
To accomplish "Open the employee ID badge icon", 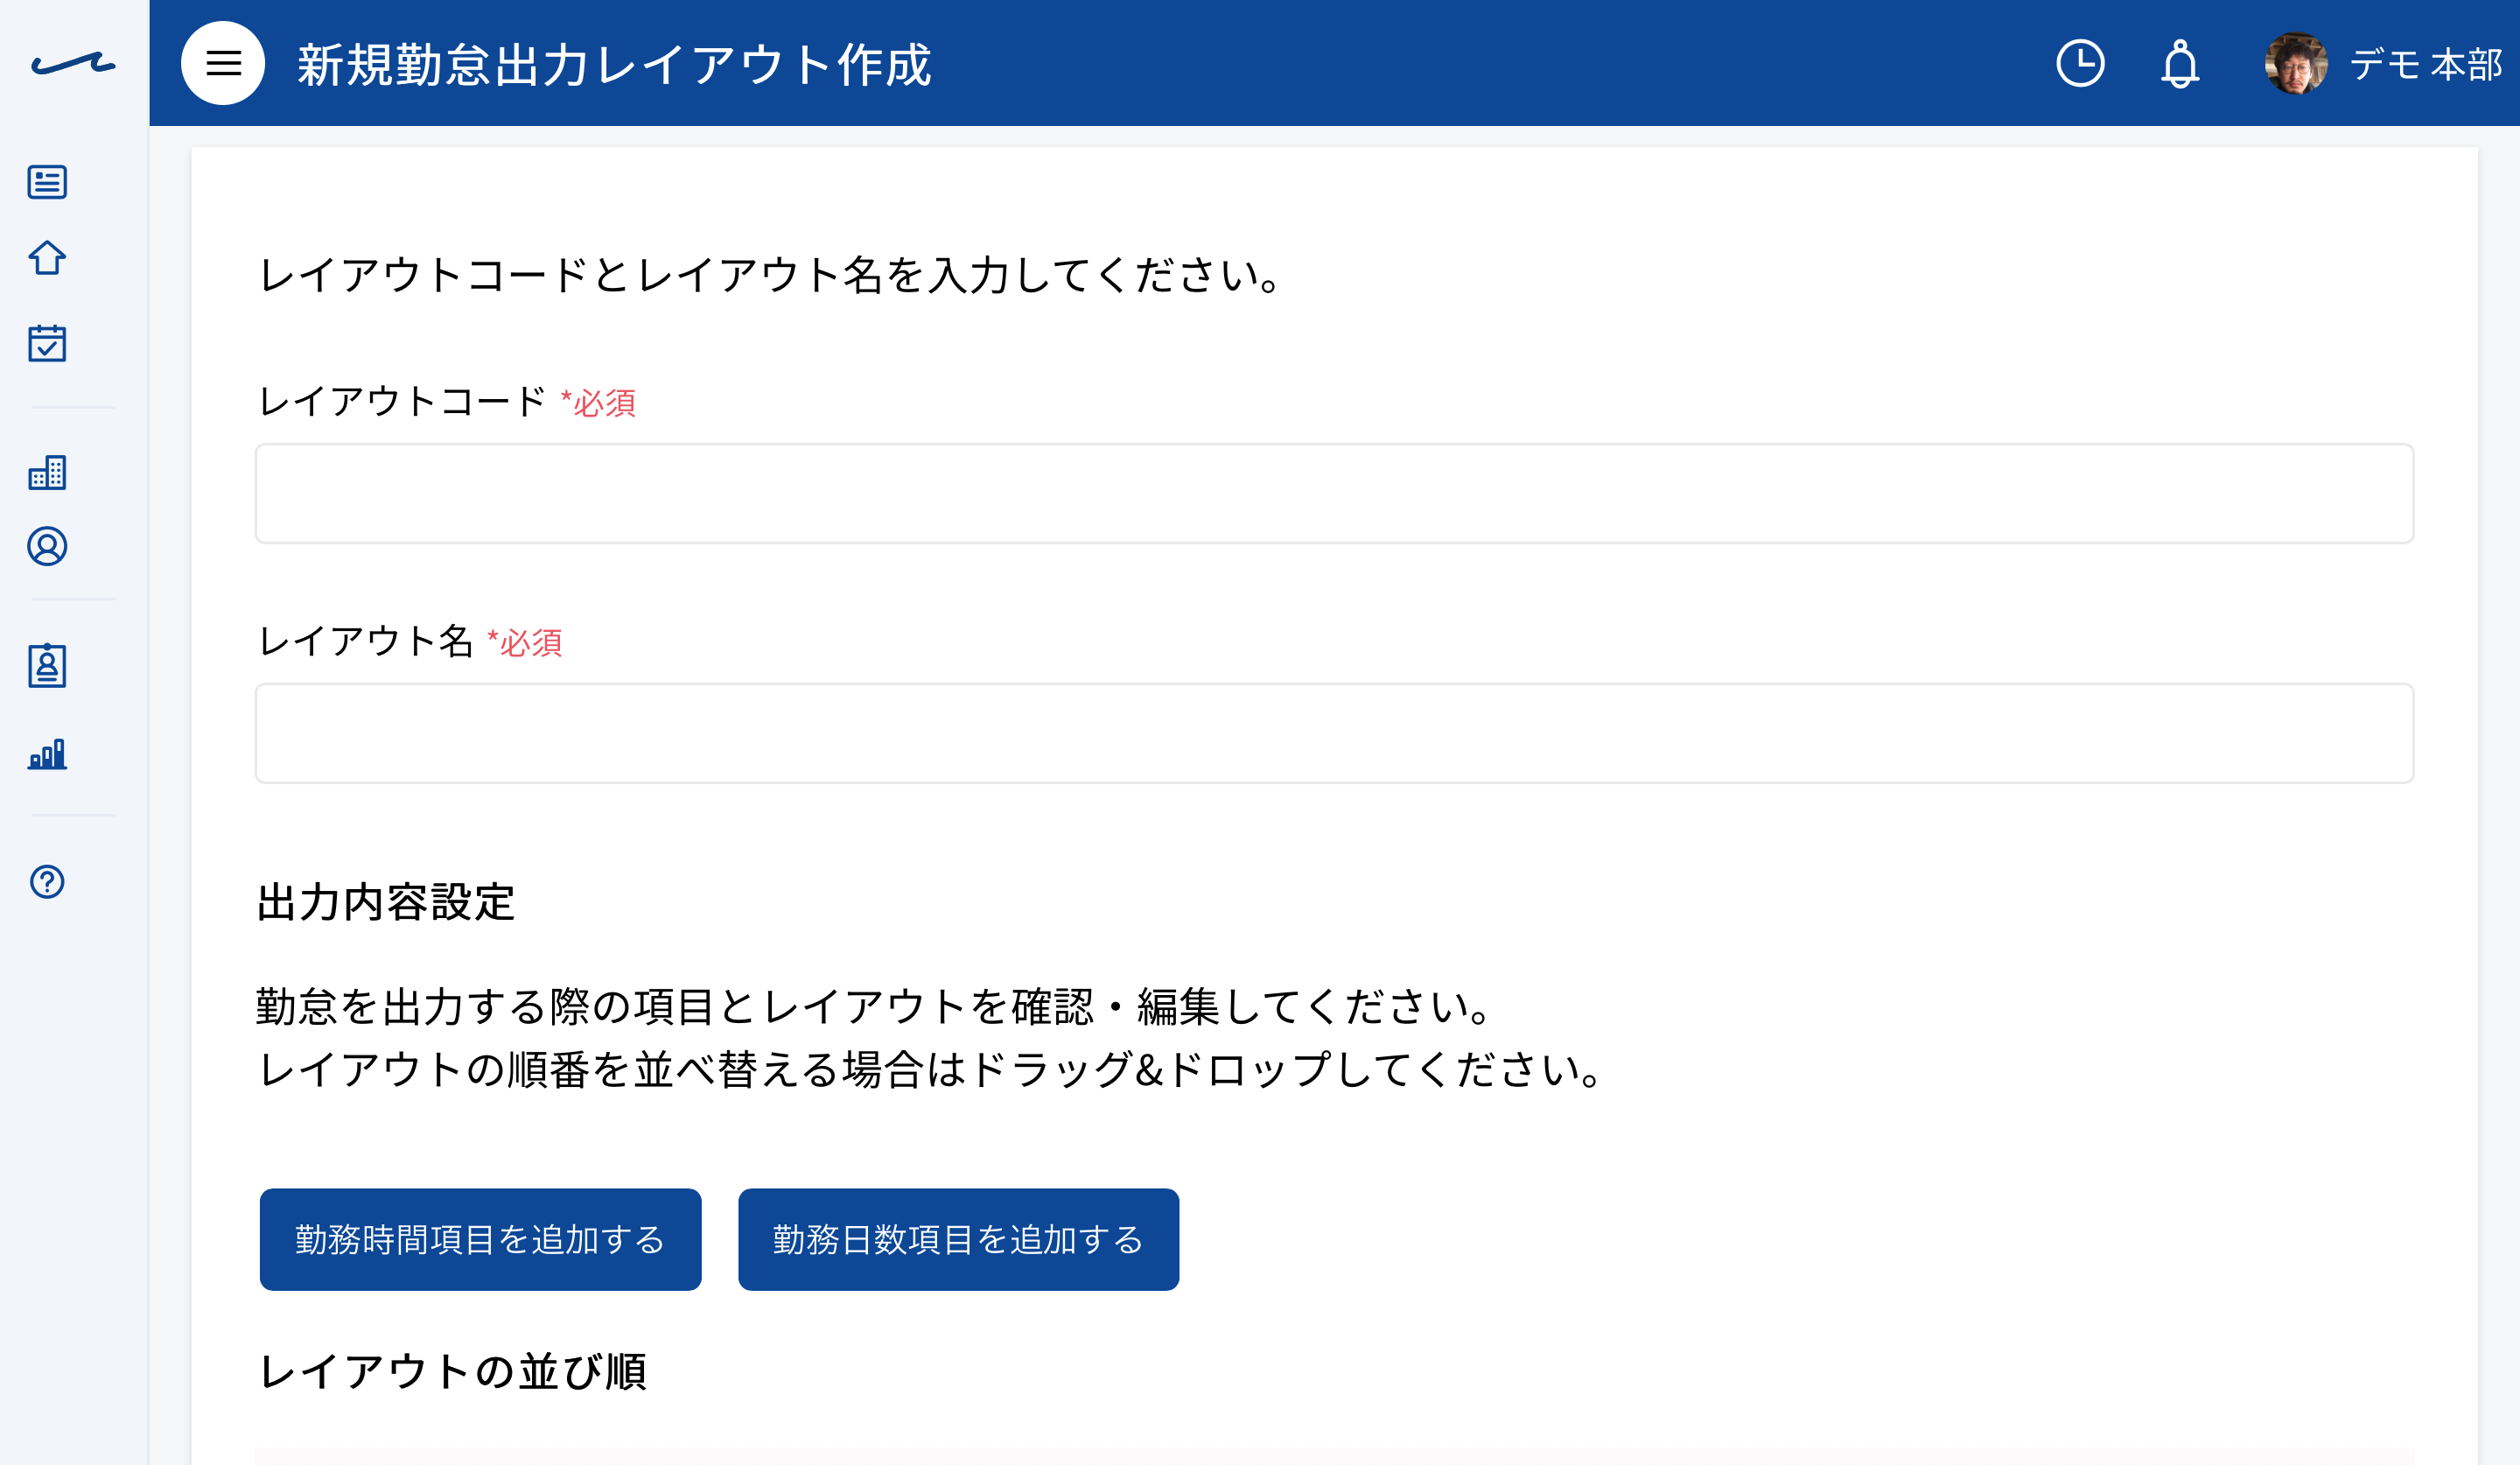I will pos(47,665).
